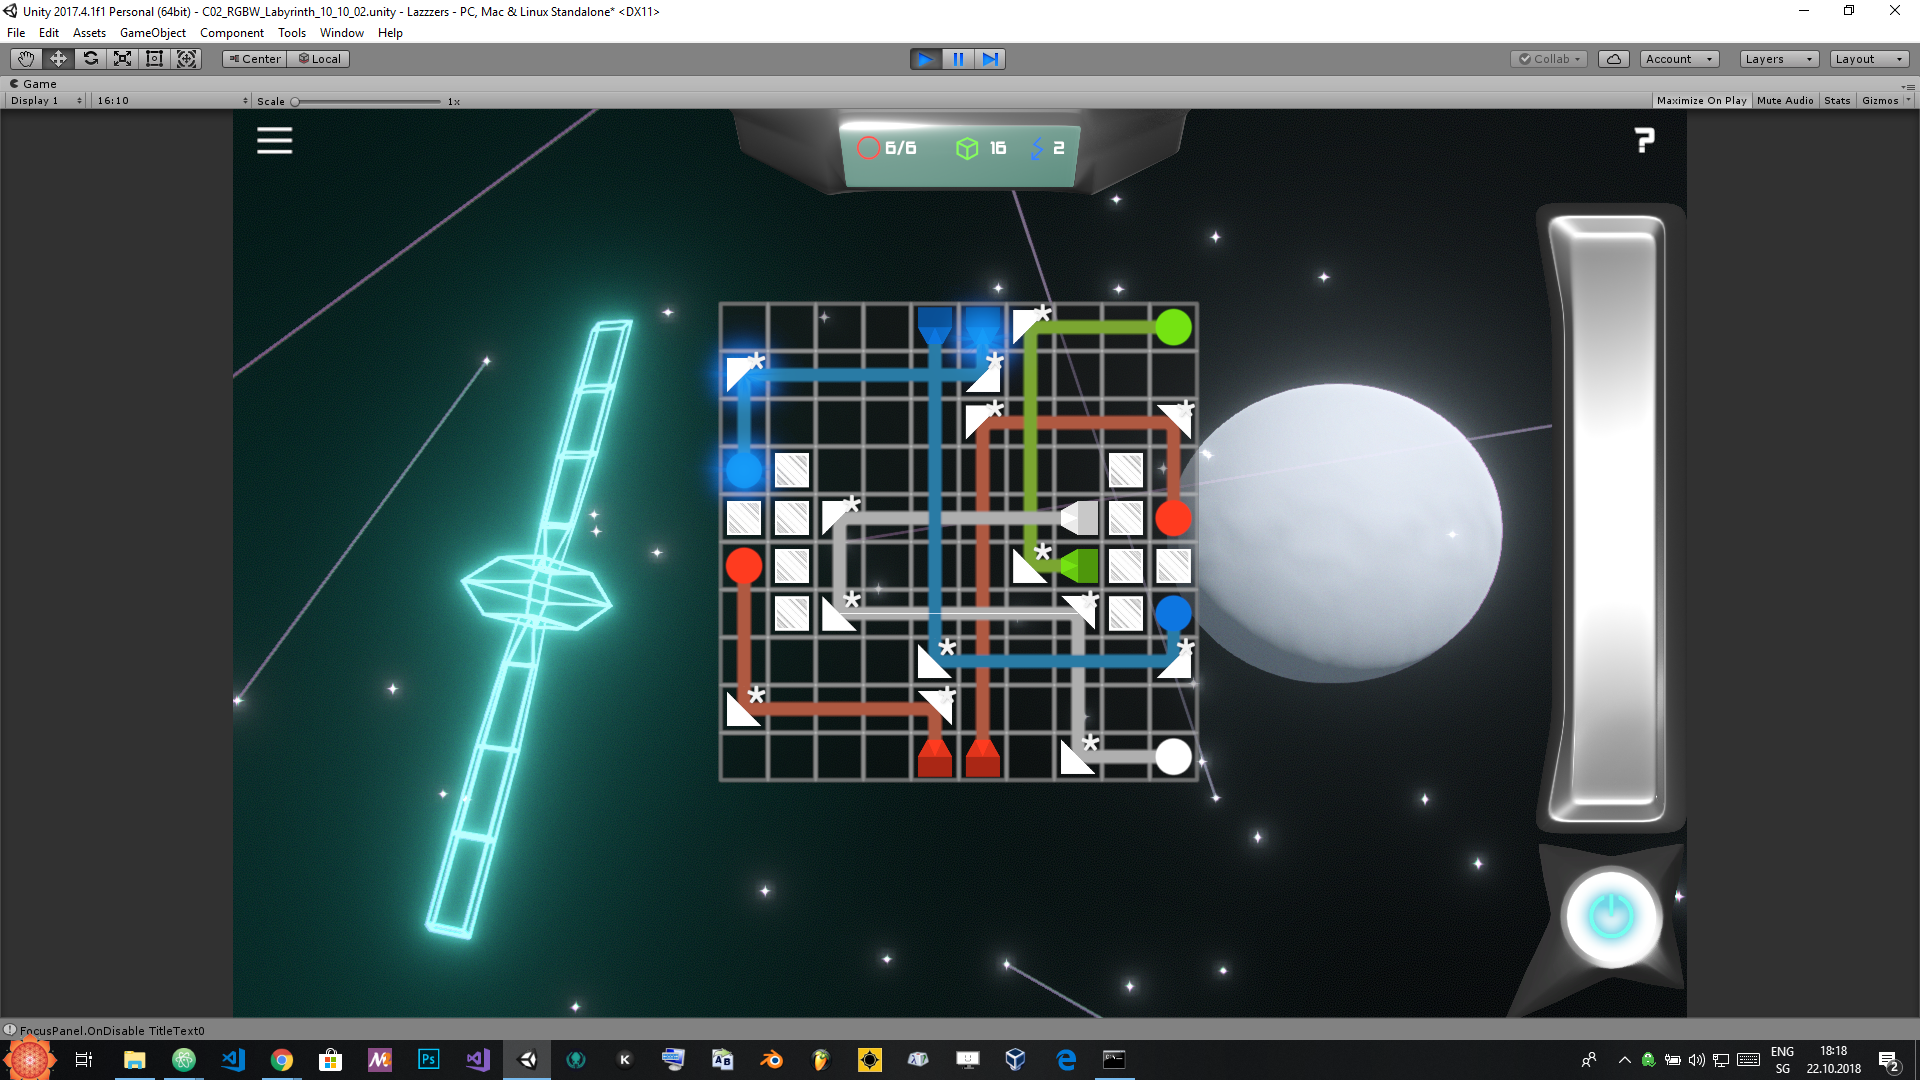Image resolution: width=1920 pixels, height=1080 pixels.
Task: Click the game view Scale slider
Action: pos(367,101)
